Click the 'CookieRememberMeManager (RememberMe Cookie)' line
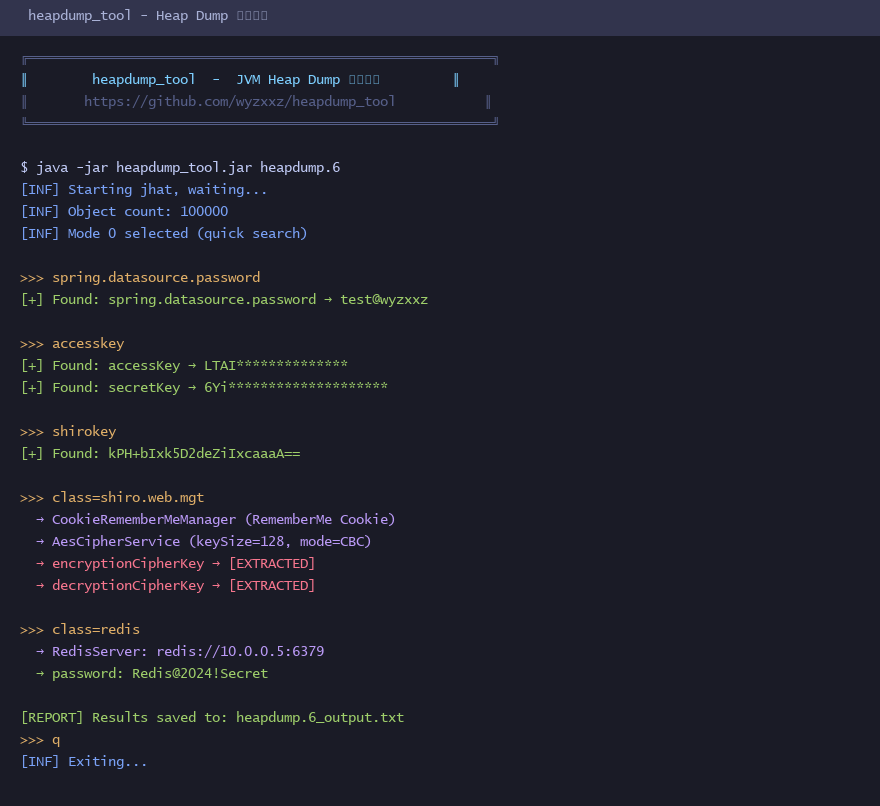Viewport: 880px width, 806px height. 216,520
